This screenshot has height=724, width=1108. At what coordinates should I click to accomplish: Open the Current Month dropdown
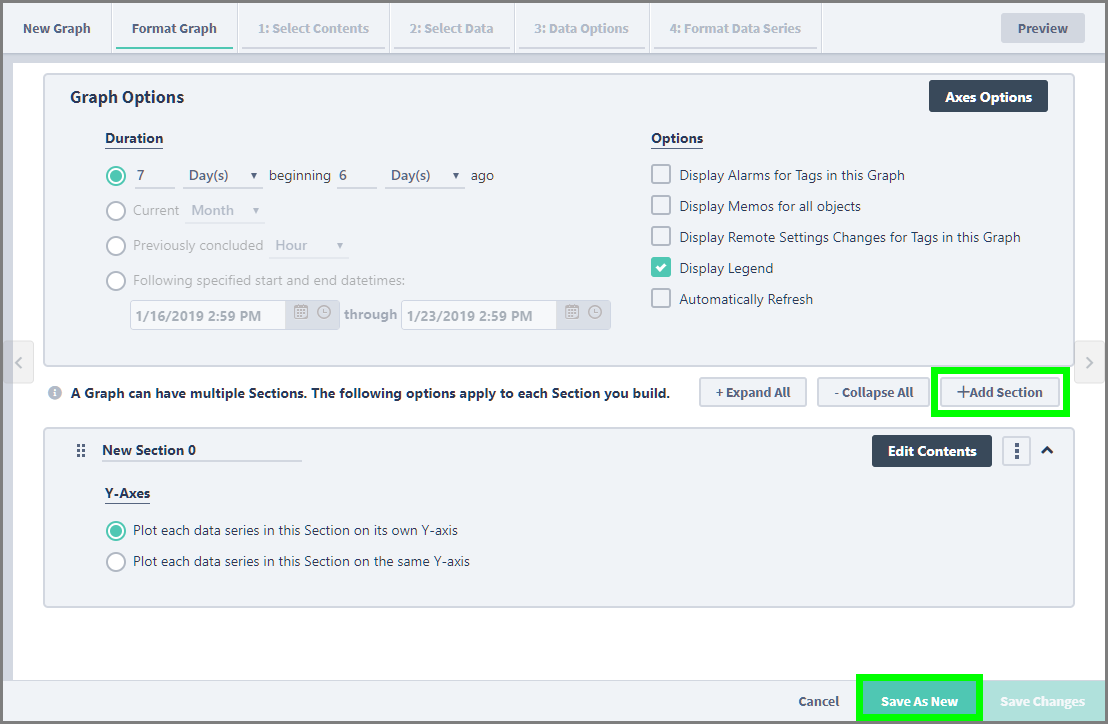[x=225, y=210]
